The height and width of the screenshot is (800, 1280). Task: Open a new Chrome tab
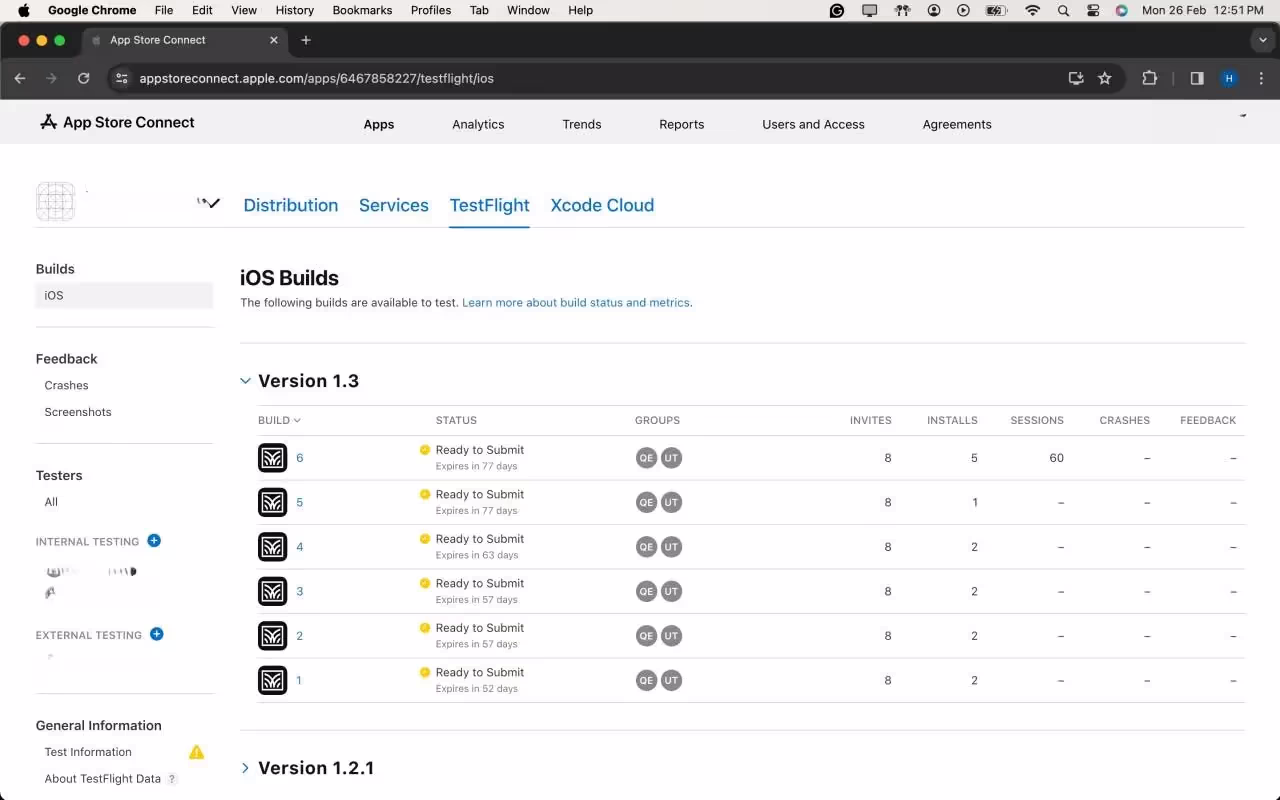pyautogui.click(x=306, y=40)
